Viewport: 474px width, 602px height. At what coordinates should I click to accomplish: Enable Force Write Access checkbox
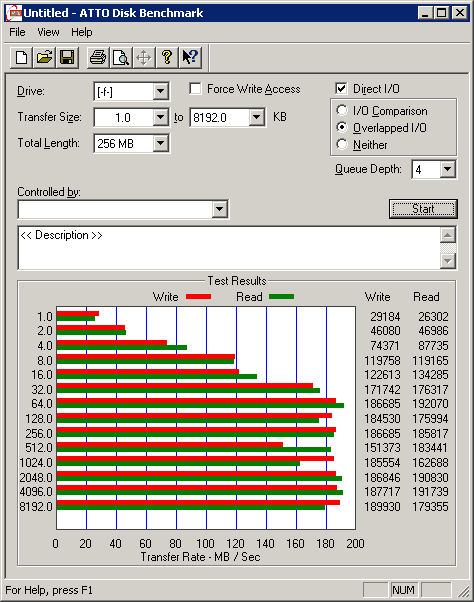click(x=195, y=89)
